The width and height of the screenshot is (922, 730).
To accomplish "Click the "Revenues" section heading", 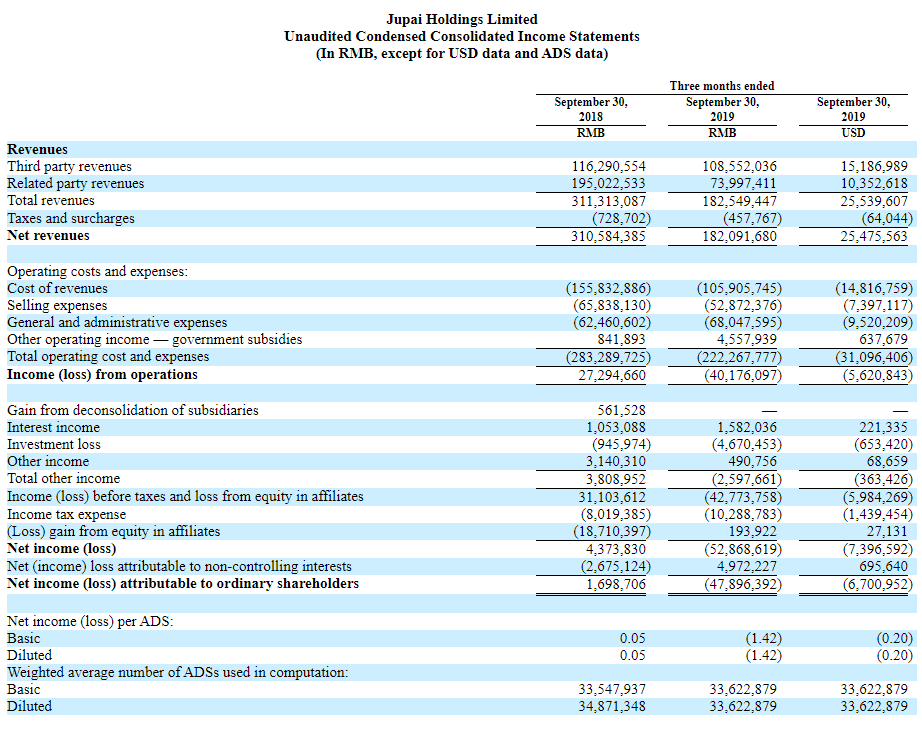I will point(37,149).
